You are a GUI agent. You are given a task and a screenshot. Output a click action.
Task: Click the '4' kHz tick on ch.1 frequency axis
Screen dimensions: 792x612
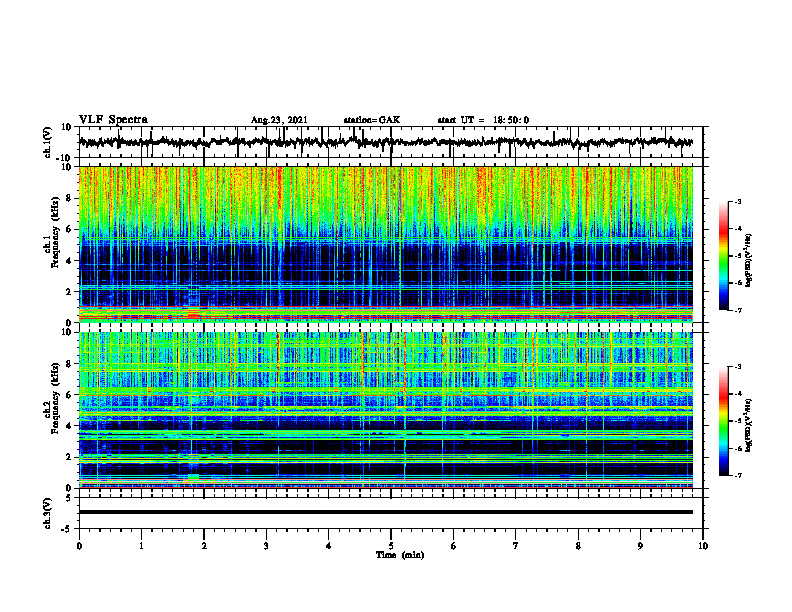(x=69, y=261)
